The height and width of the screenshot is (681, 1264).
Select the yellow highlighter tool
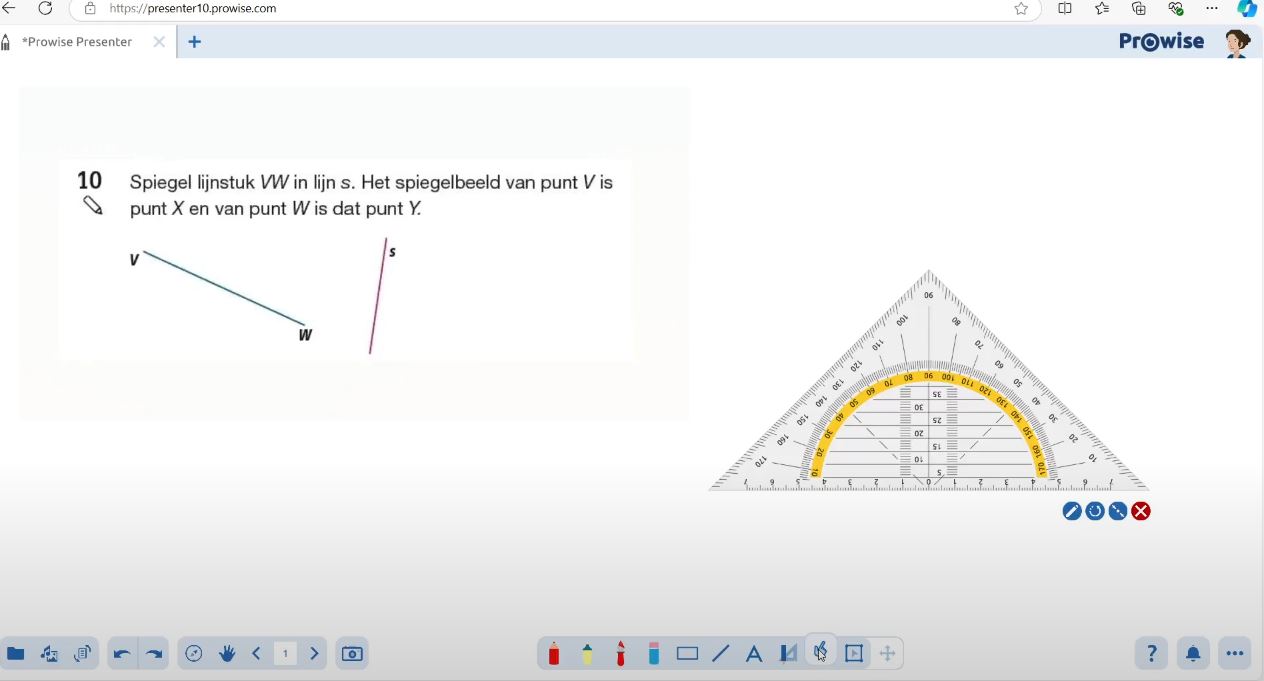pyautogui.click(x=587, y=654)
